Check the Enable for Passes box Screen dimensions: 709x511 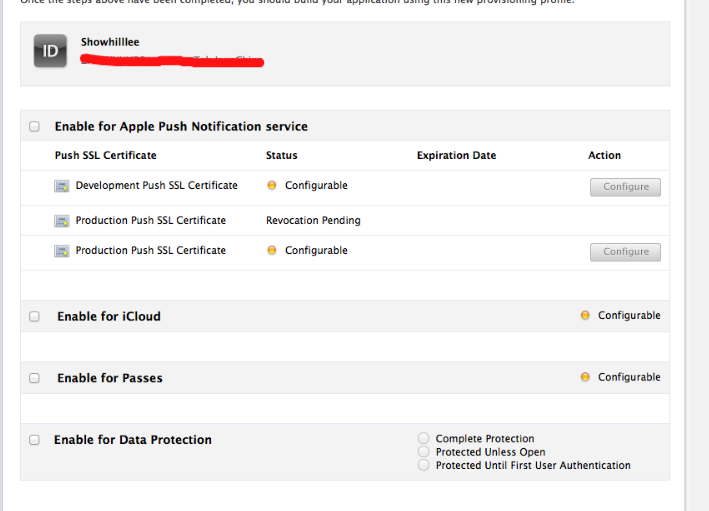click(34, 378)
